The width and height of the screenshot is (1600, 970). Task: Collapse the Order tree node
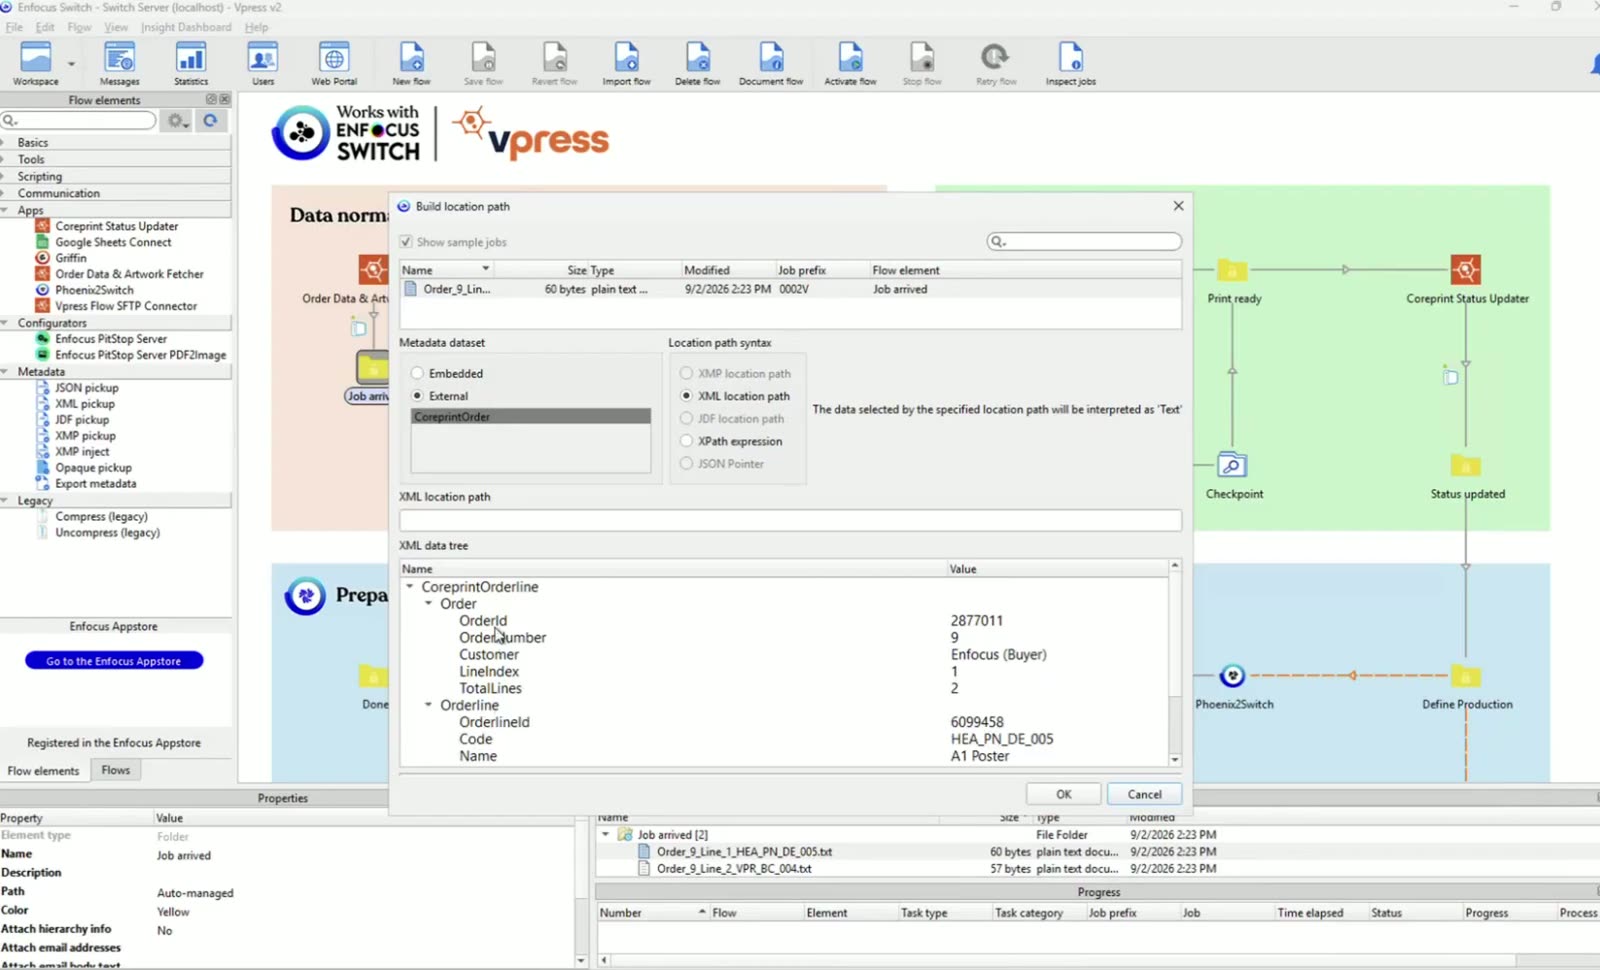click(429, 604)
